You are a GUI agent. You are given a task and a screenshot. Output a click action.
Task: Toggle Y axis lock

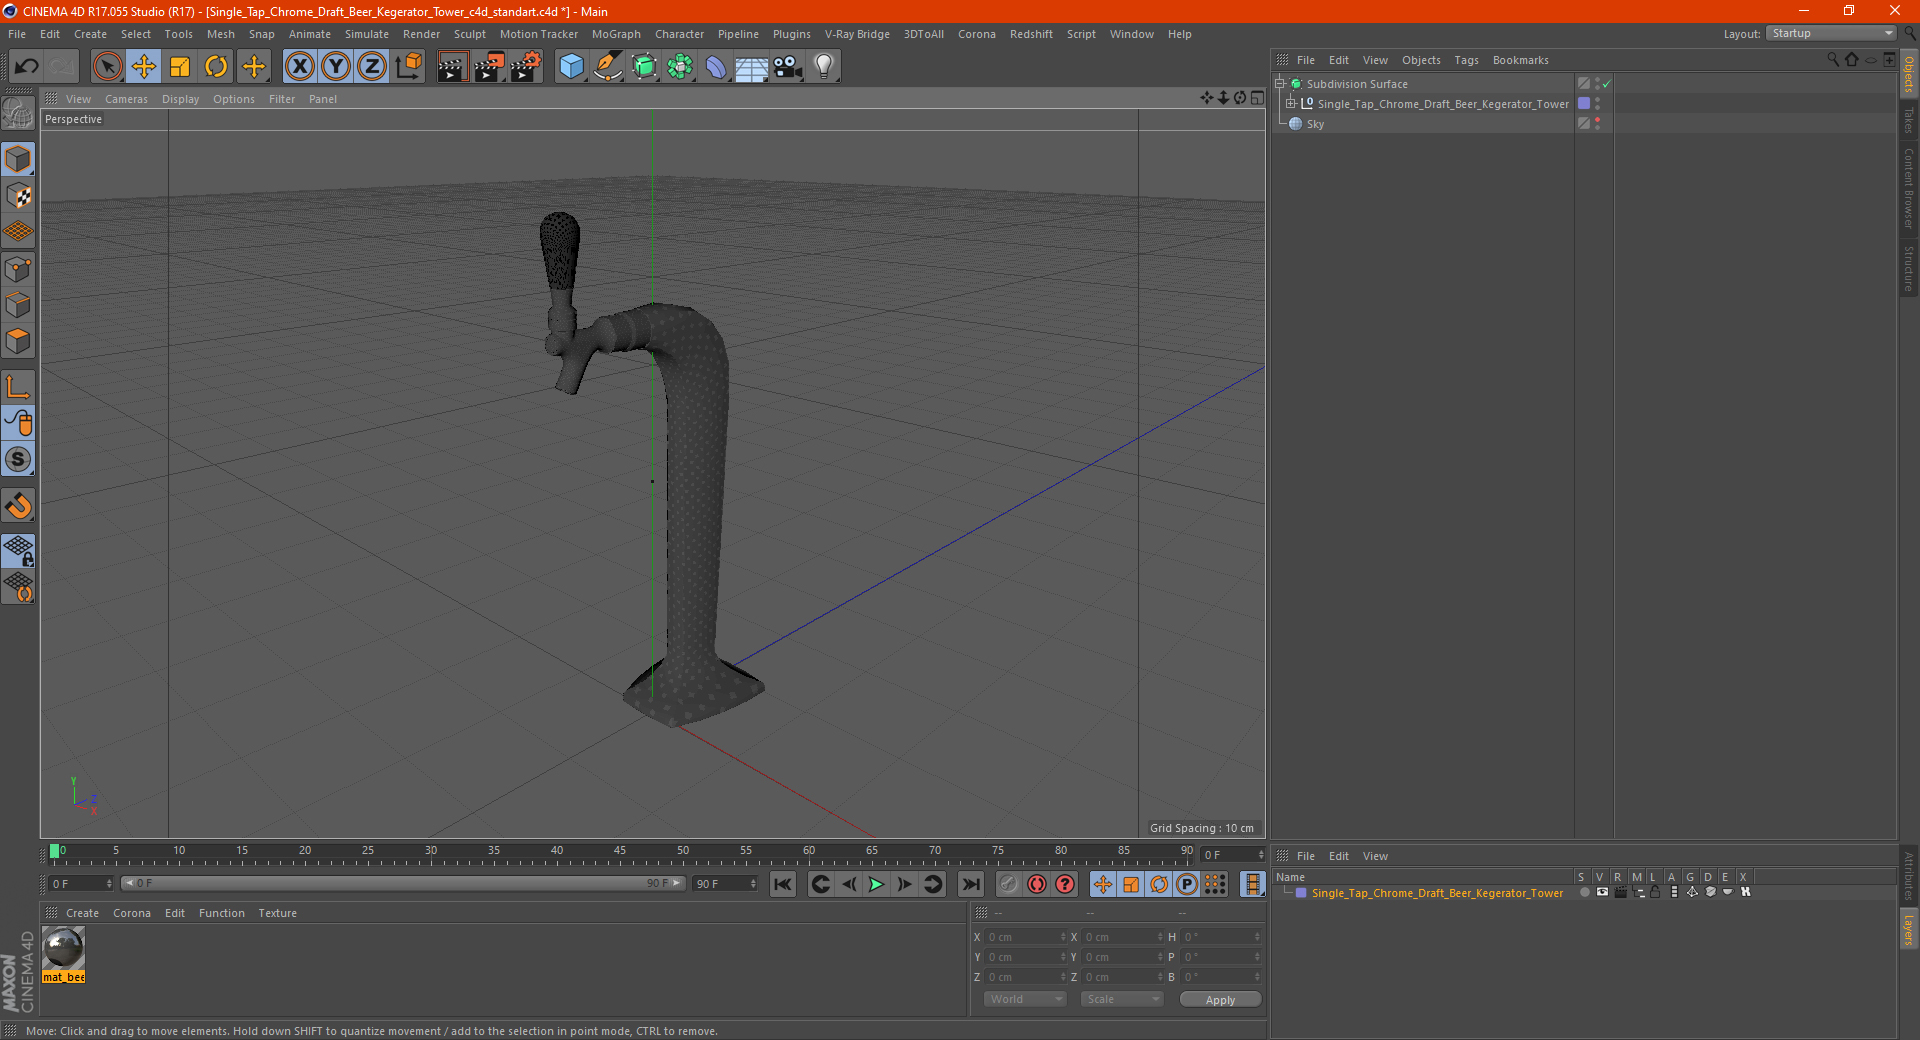tap(336, 67)
